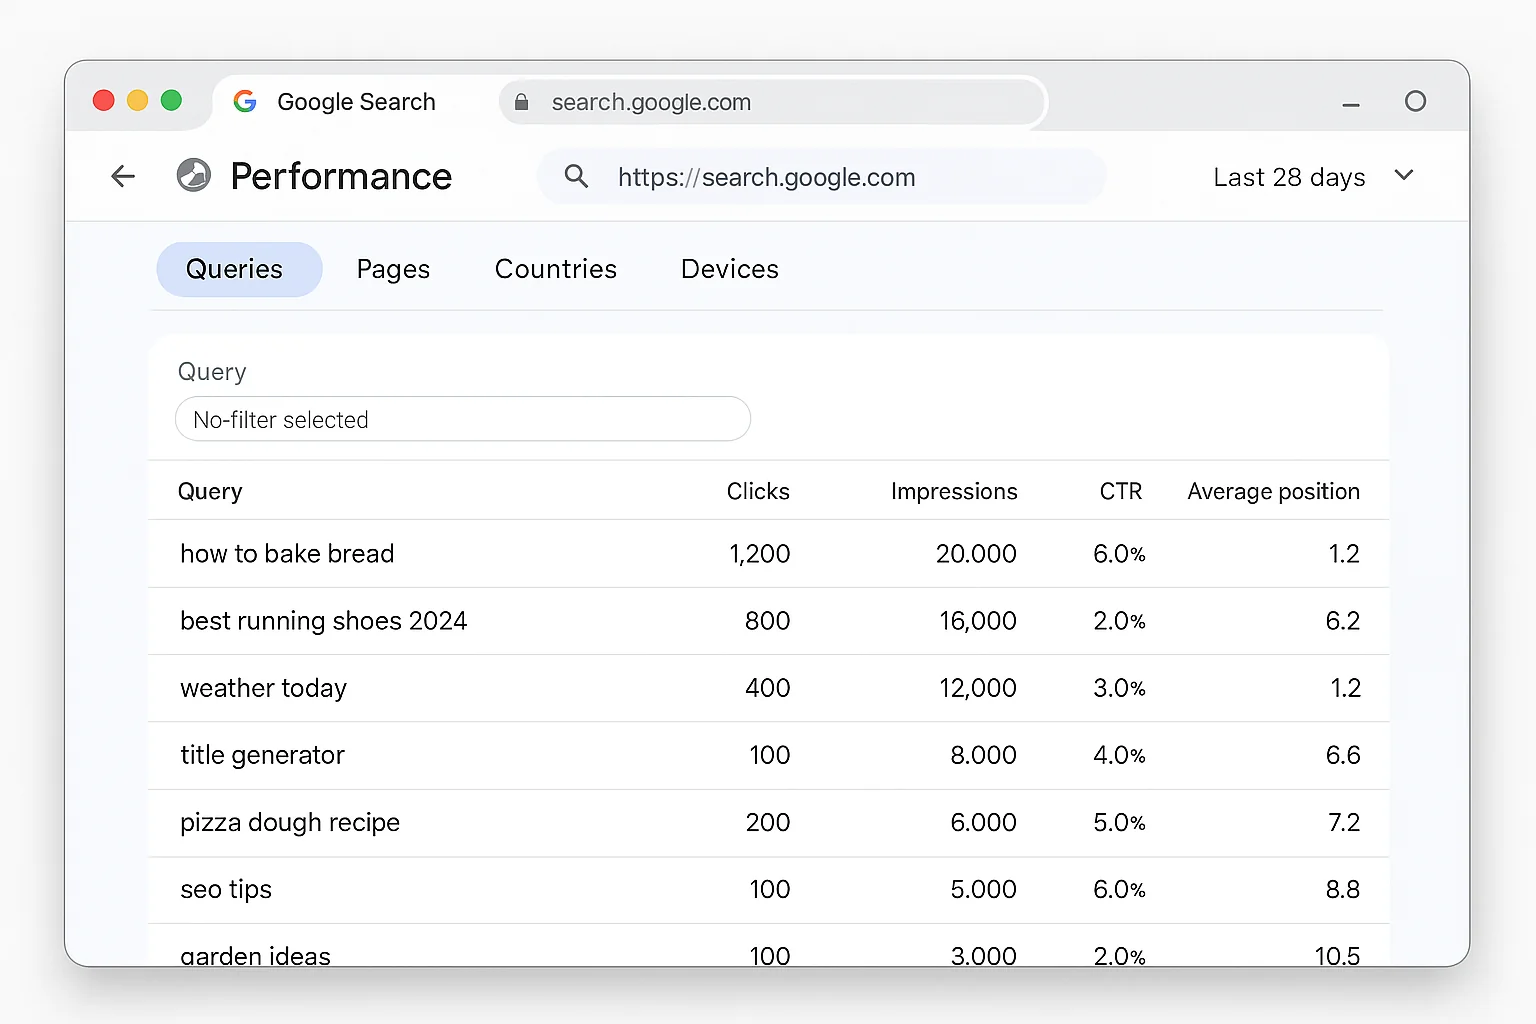Switch to the Pages tab
The height and width of the screenshot is (1024, 1536).
tap(393, 269)
